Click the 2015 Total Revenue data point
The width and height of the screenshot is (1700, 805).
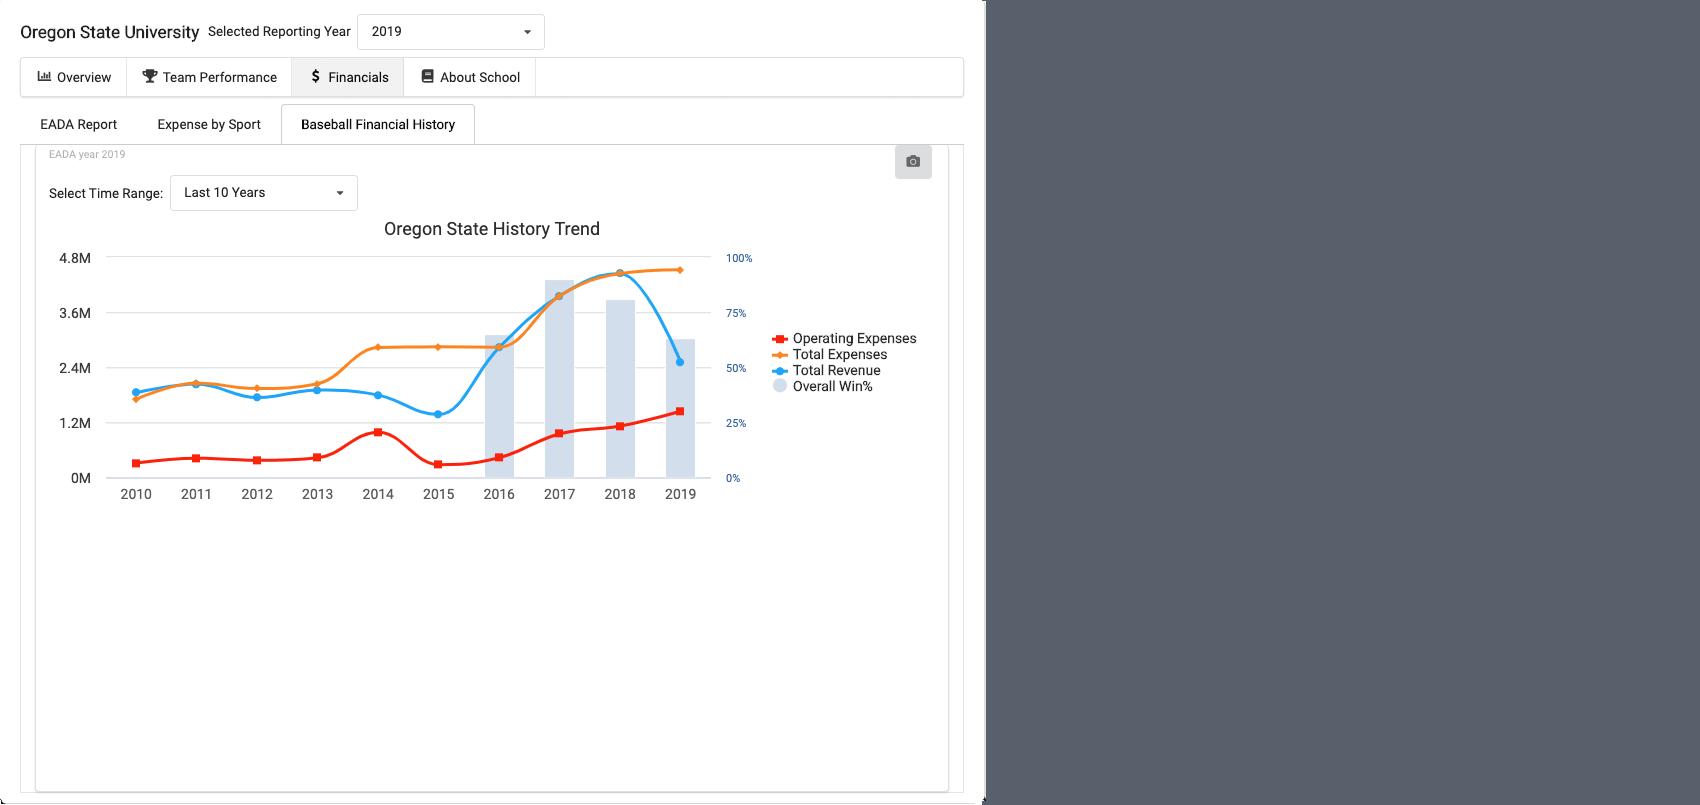click(438, 414)
